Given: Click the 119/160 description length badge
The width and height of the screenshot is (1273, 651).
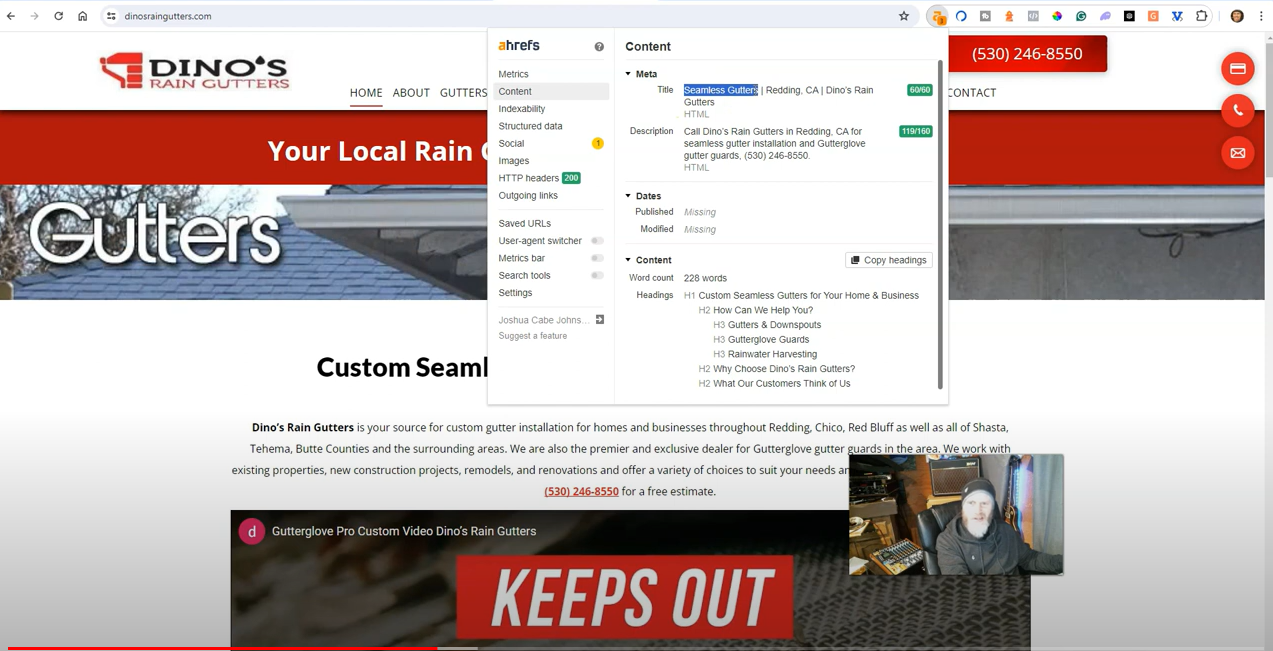Looking at the screenshot, I should click(x=915, y=131).
